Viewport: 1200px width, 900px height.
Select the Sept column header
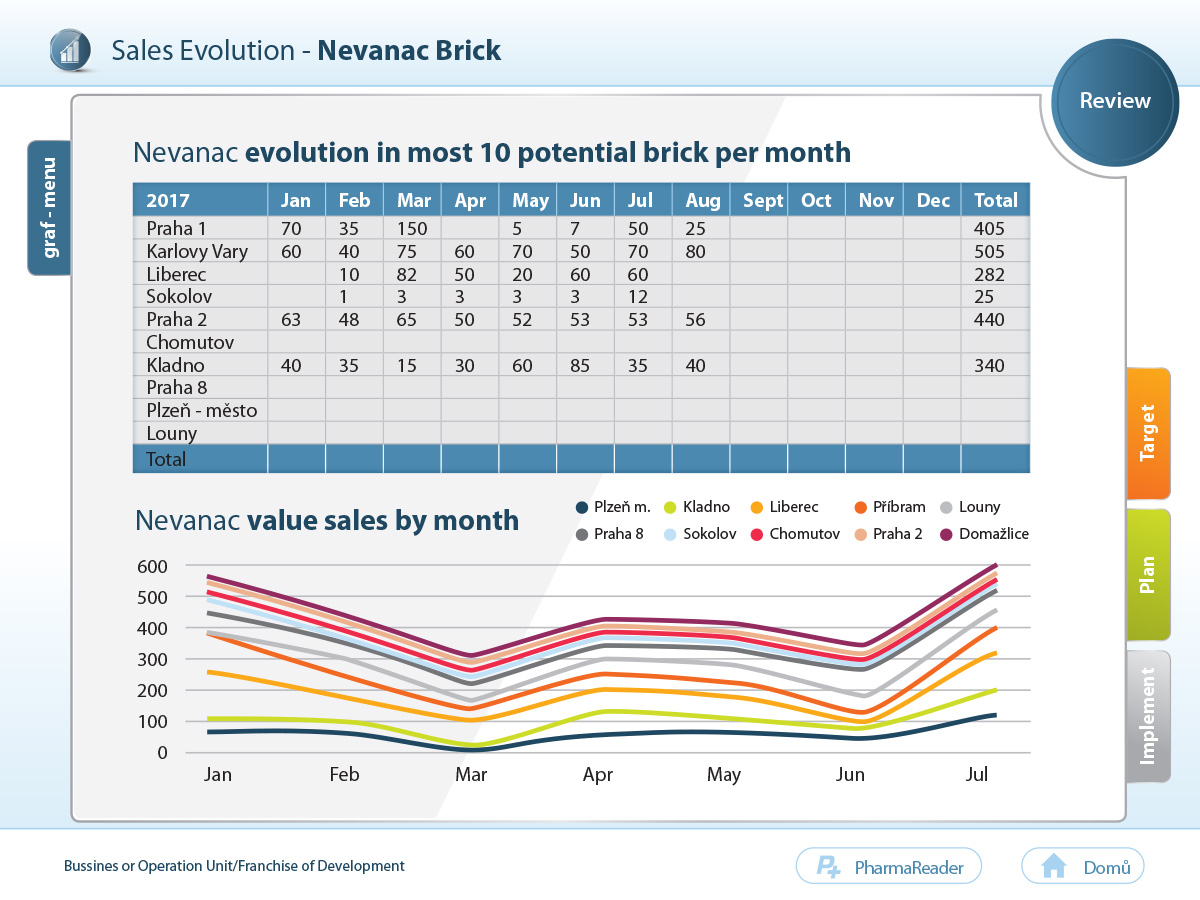click(760, 199)
